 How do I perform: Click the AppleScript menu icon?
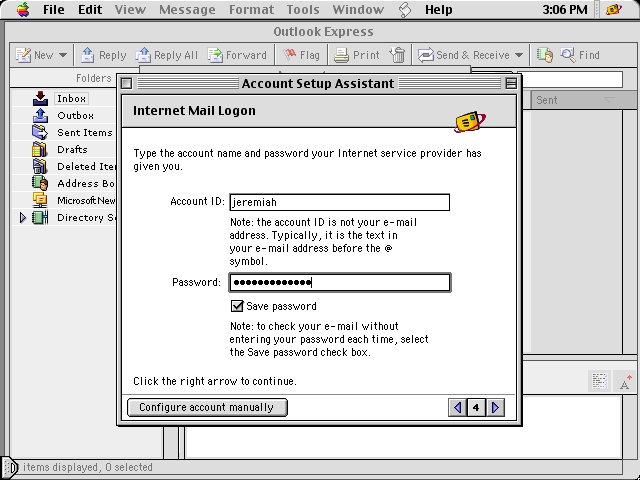(x=404, y=10)
